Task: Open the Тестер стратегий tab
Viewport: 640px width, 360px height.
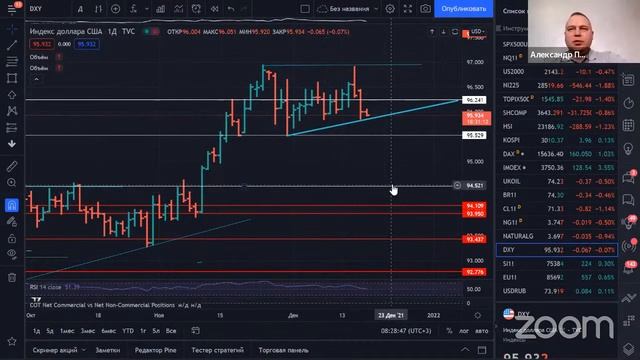Action: pyautogui.click(x=218, y=350)
